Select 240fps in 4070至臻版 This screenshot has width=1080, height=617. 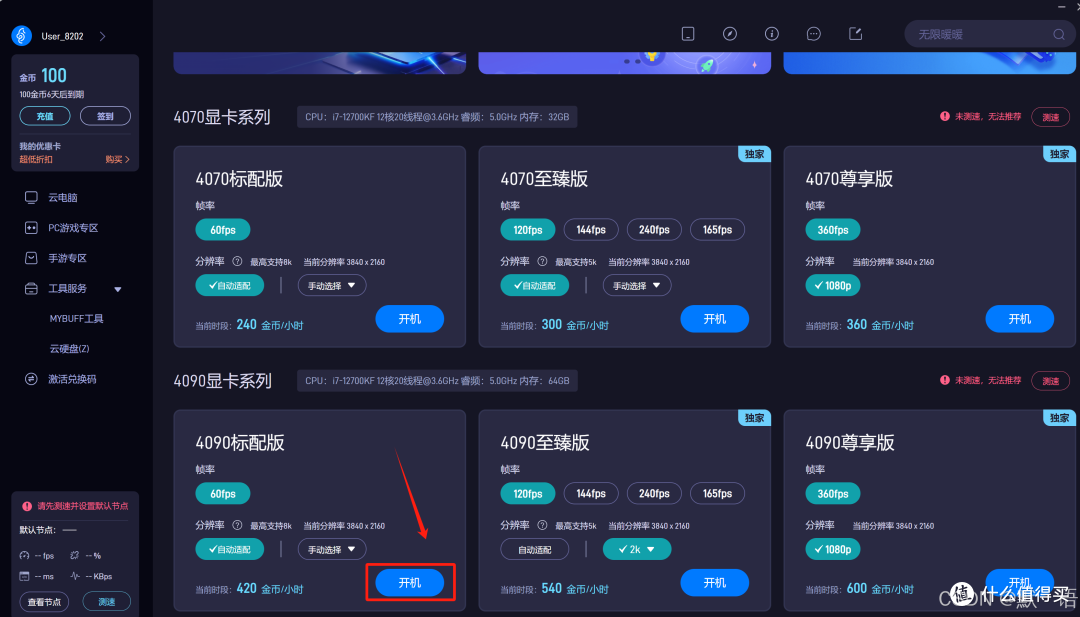point(654,230)
